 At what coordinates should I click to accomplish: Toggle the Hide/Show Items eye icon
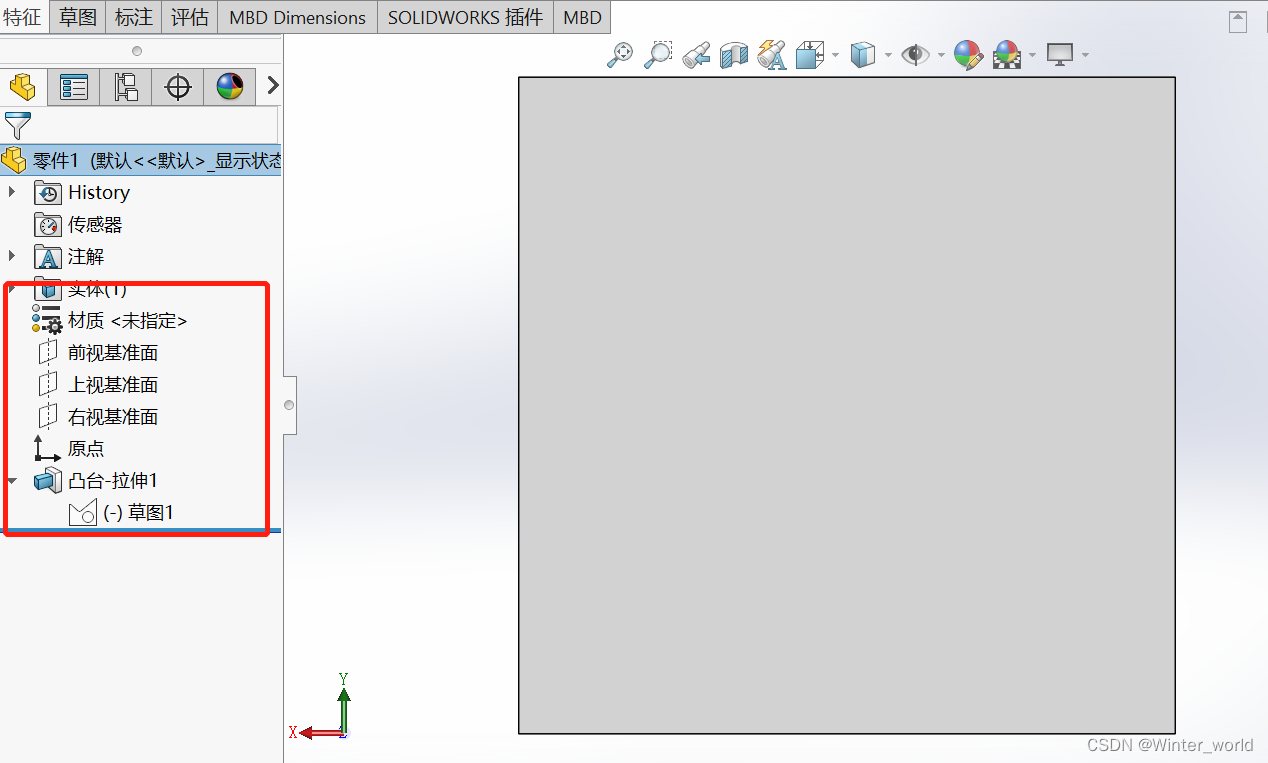click(914, 55)
